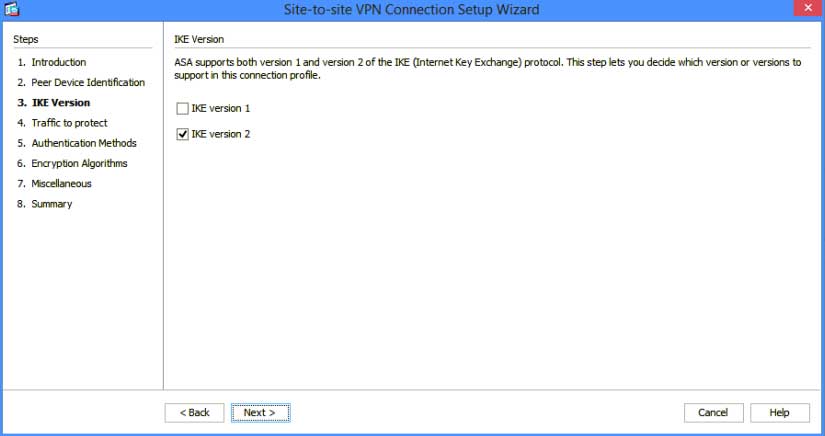Select step 1 Introduction
The width and height of the screenshot is (825, 436).
pos(52,62)
